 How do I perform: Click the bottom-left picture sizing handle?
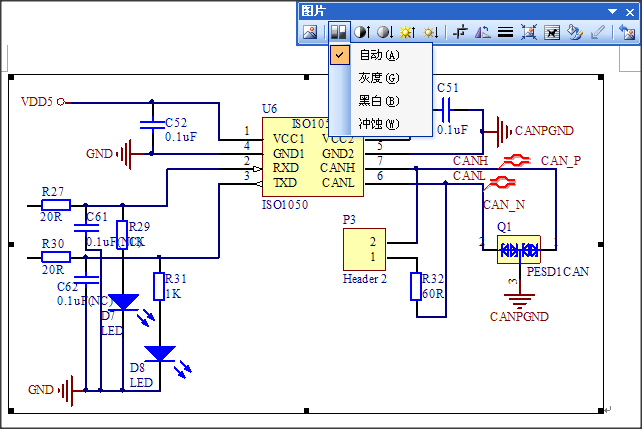11,411
